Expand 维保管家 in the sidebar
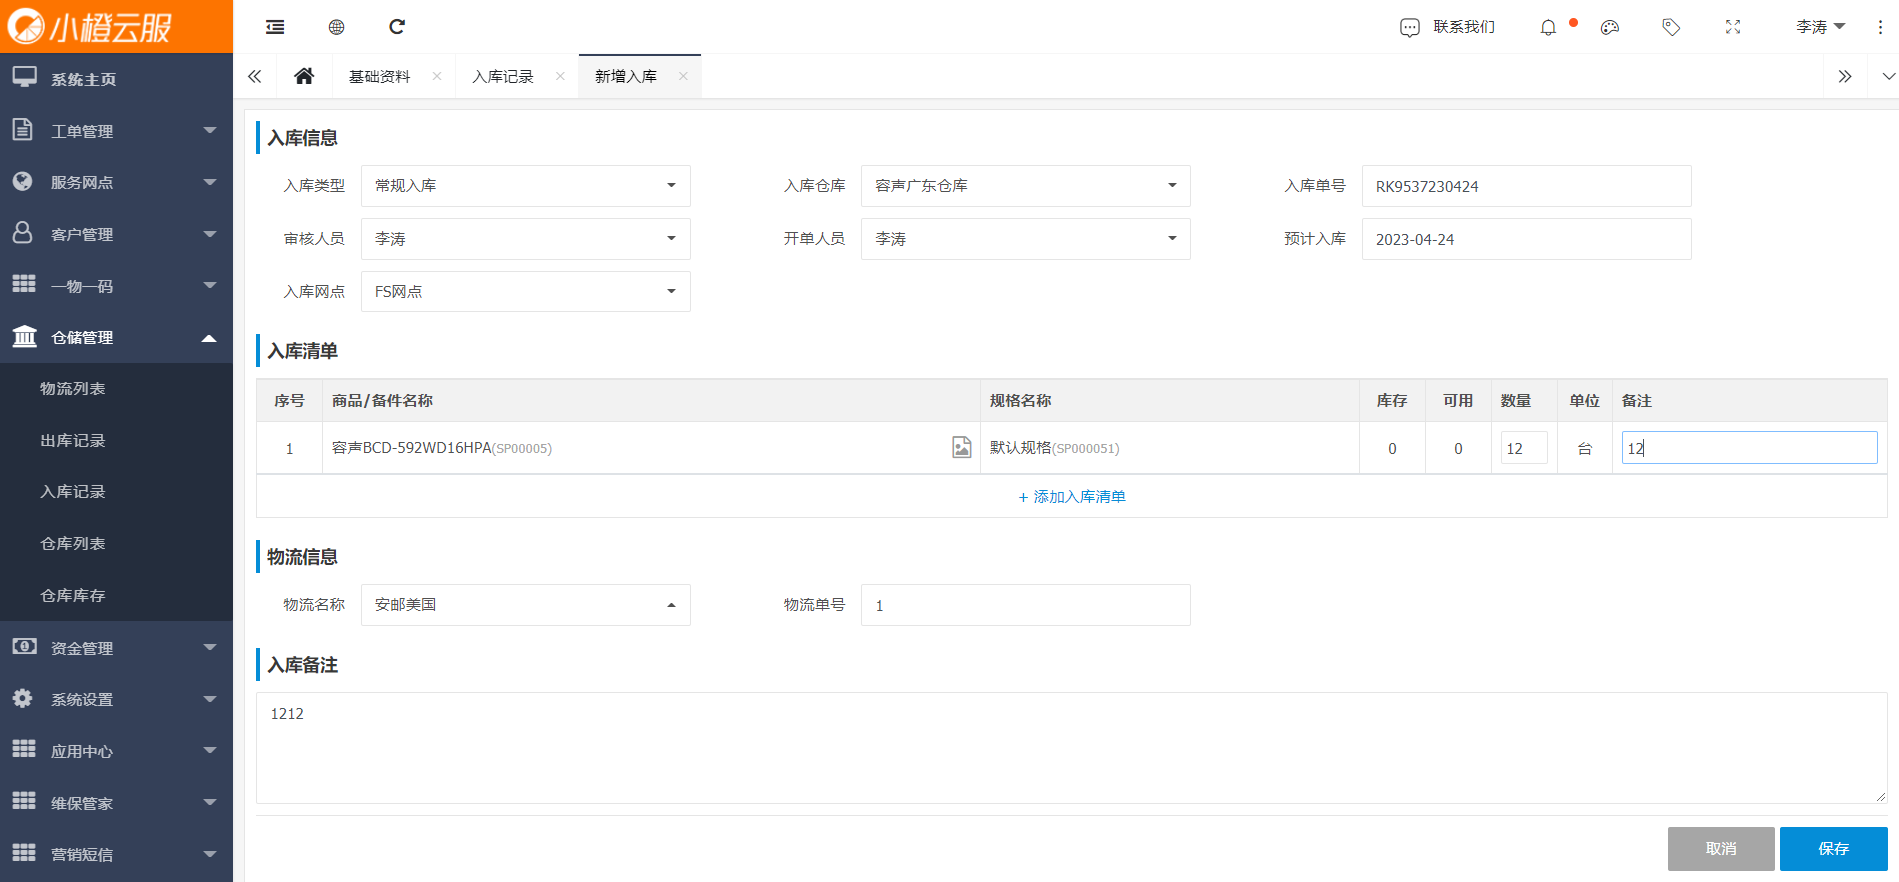 click(x=116, y=803)
